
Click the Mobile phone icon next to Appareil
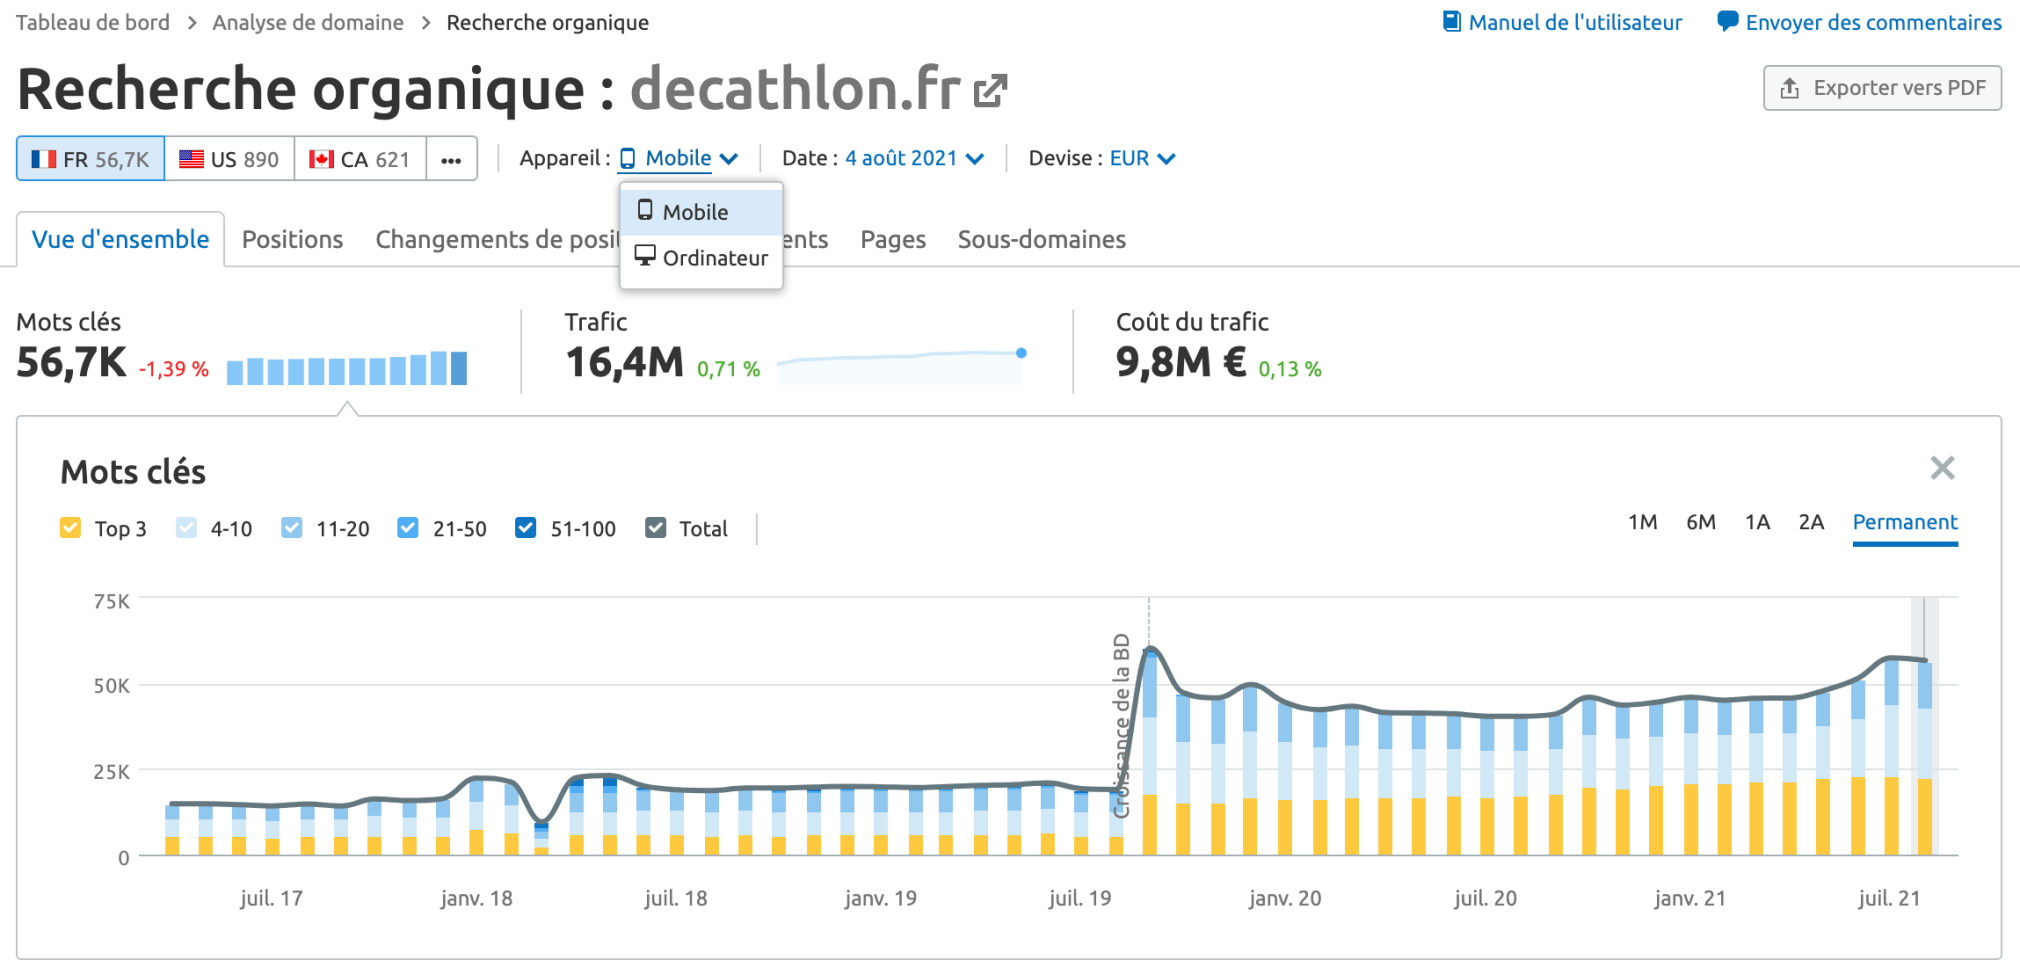[628, 158]
